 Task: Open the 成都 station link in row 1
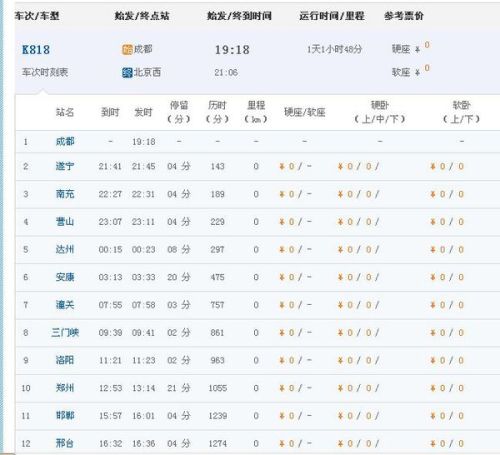coord(65,142)
